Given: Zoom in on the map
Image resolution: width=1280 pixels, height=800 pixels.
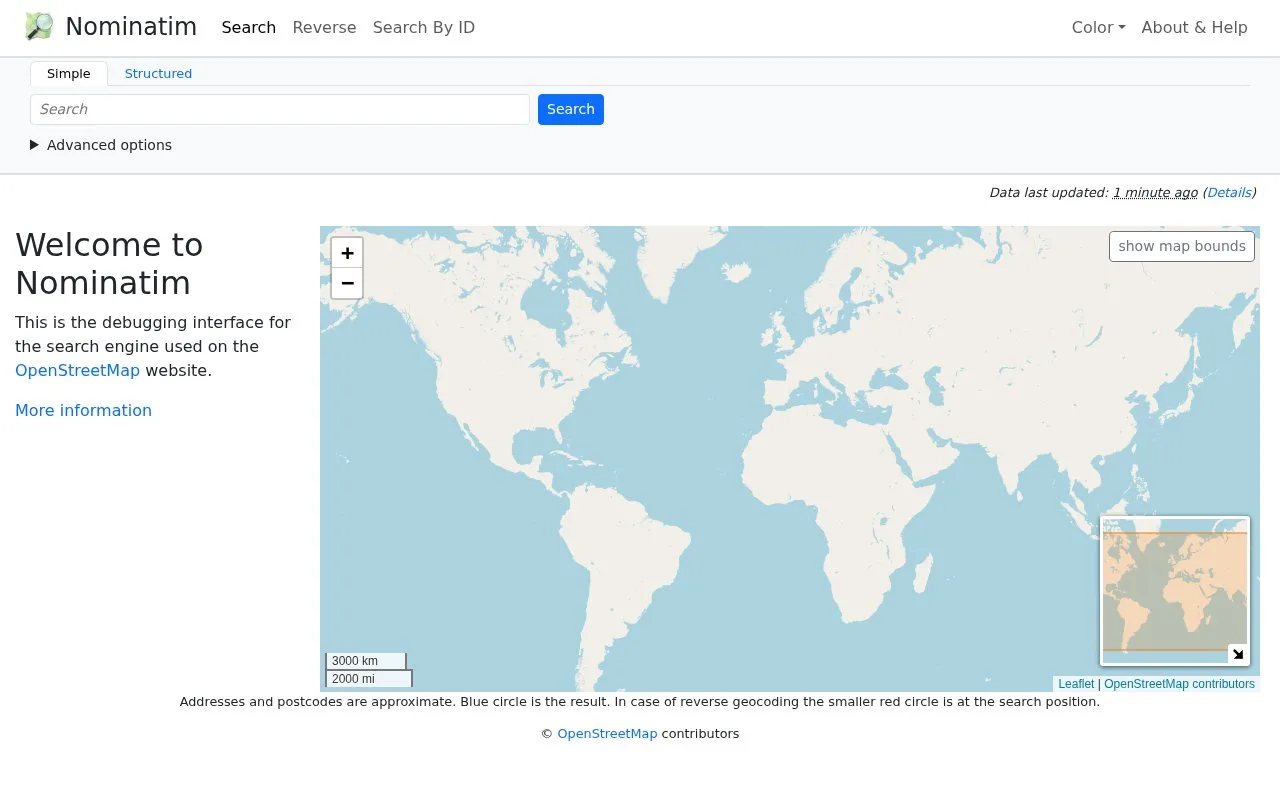Looking at the screenshot, I should click(347, 253).
